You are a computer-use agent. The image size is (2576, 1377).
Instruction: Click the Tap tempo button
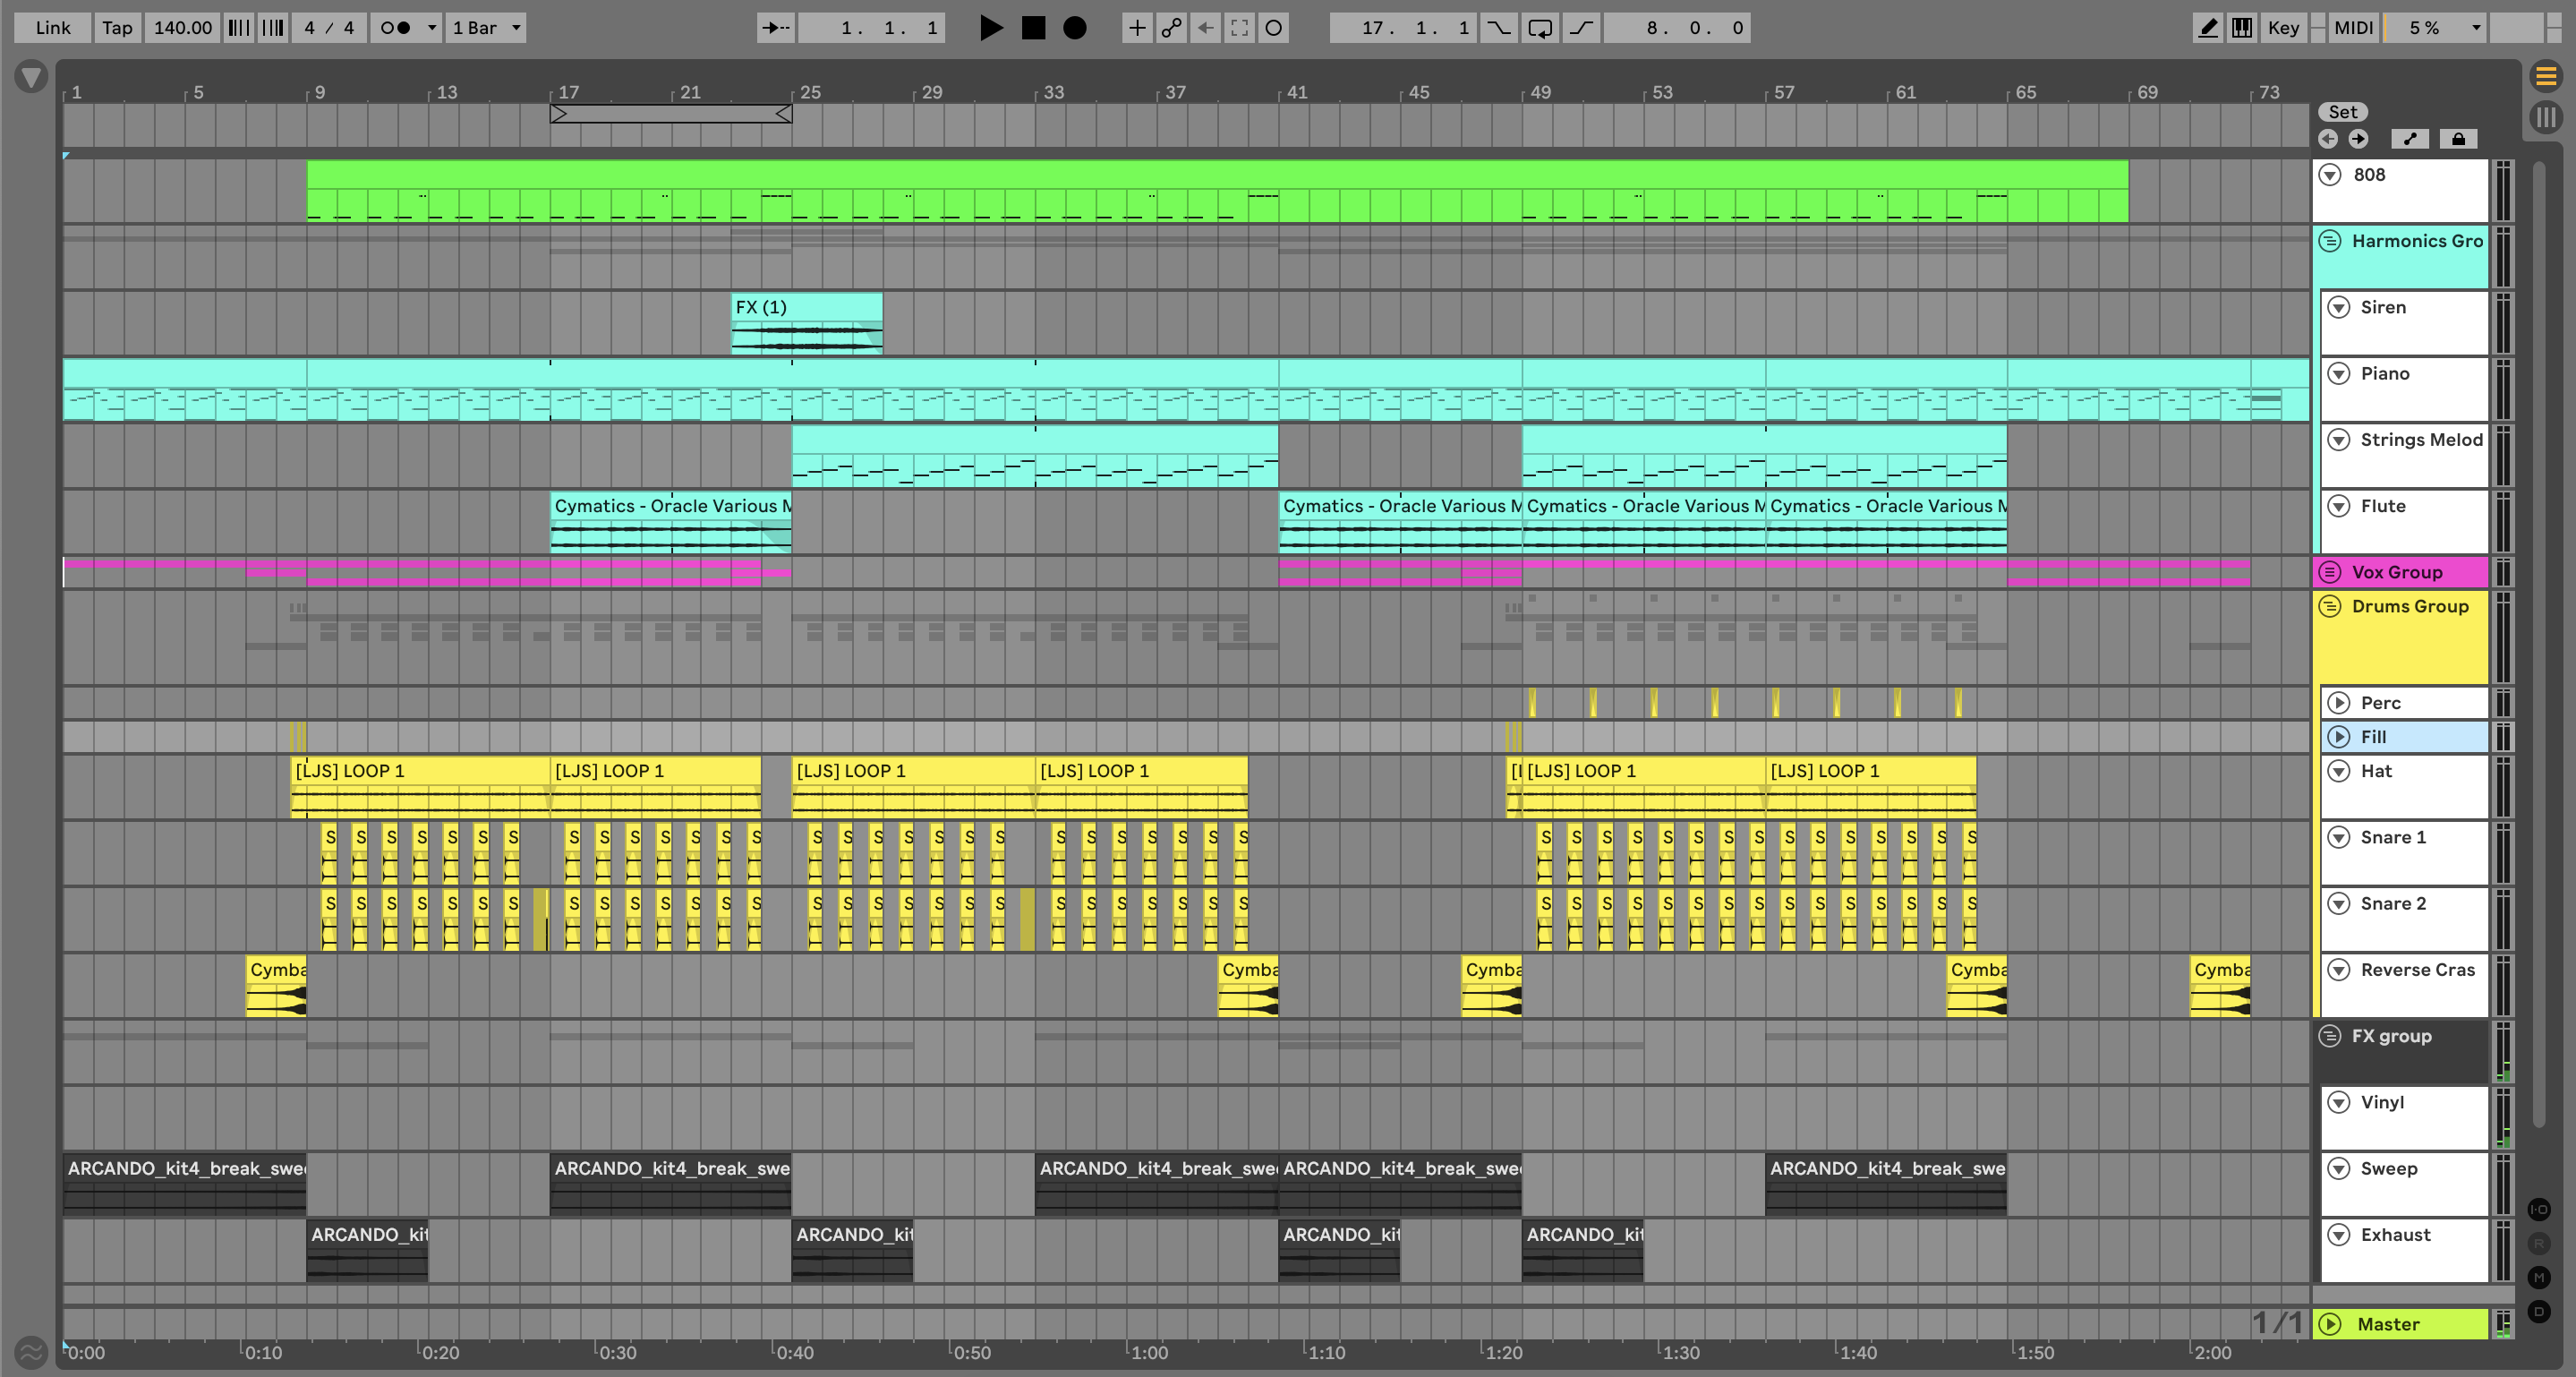(x=117, y=28)
